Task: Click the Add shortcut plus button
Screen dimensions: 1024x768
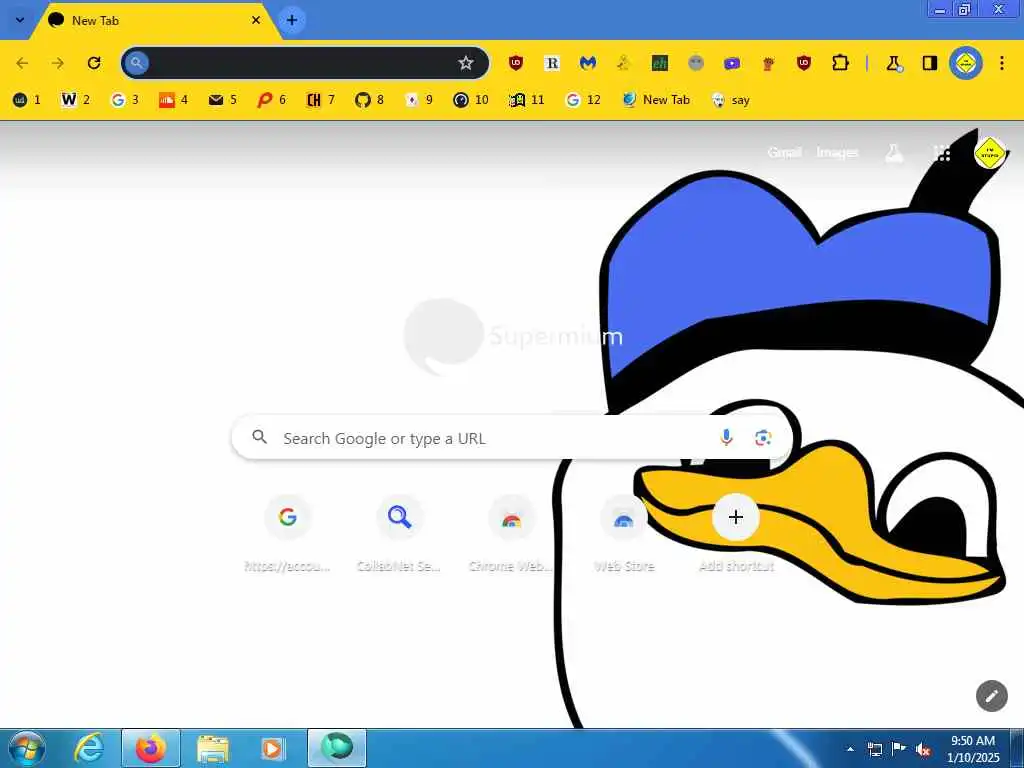Action: (x=736, y=517)
